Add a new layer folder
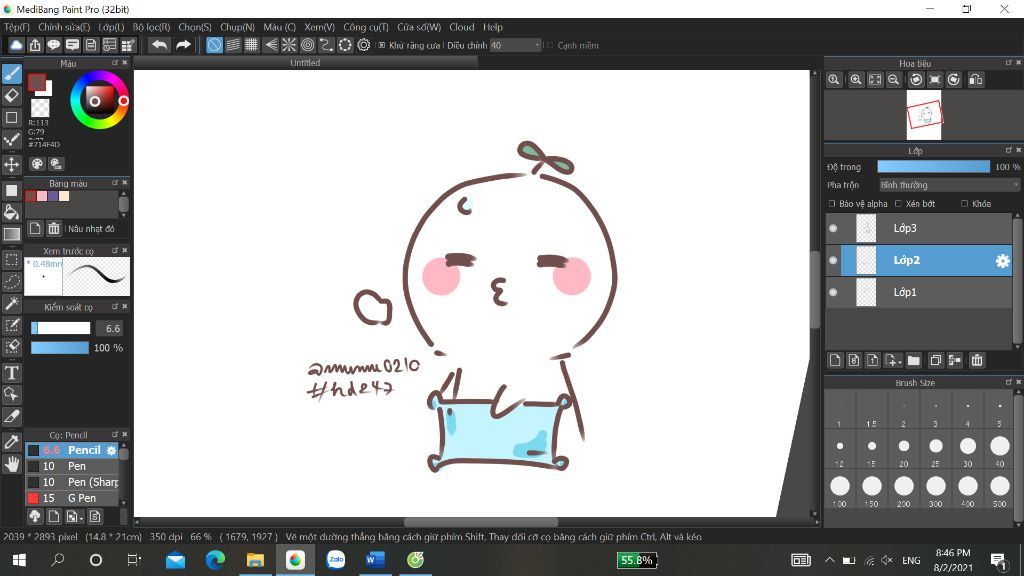 click(914, 360)
